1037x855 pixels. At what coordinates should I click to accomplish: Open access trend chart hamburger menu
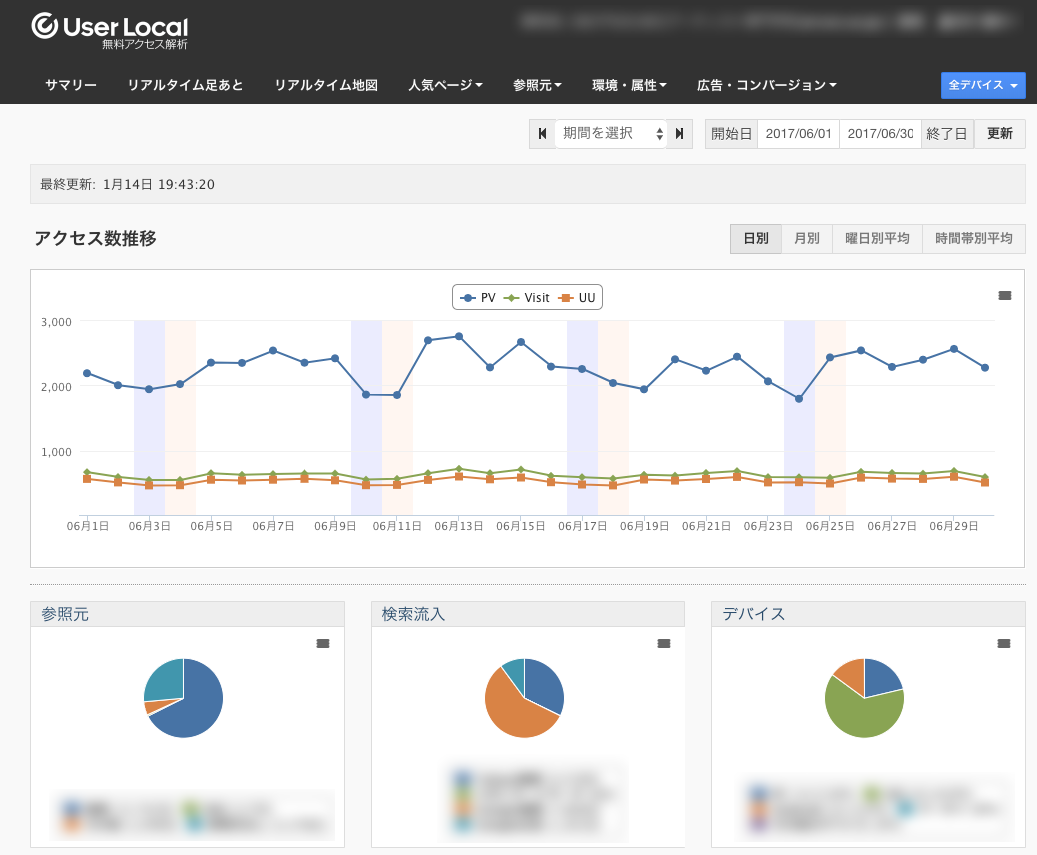1005,295
